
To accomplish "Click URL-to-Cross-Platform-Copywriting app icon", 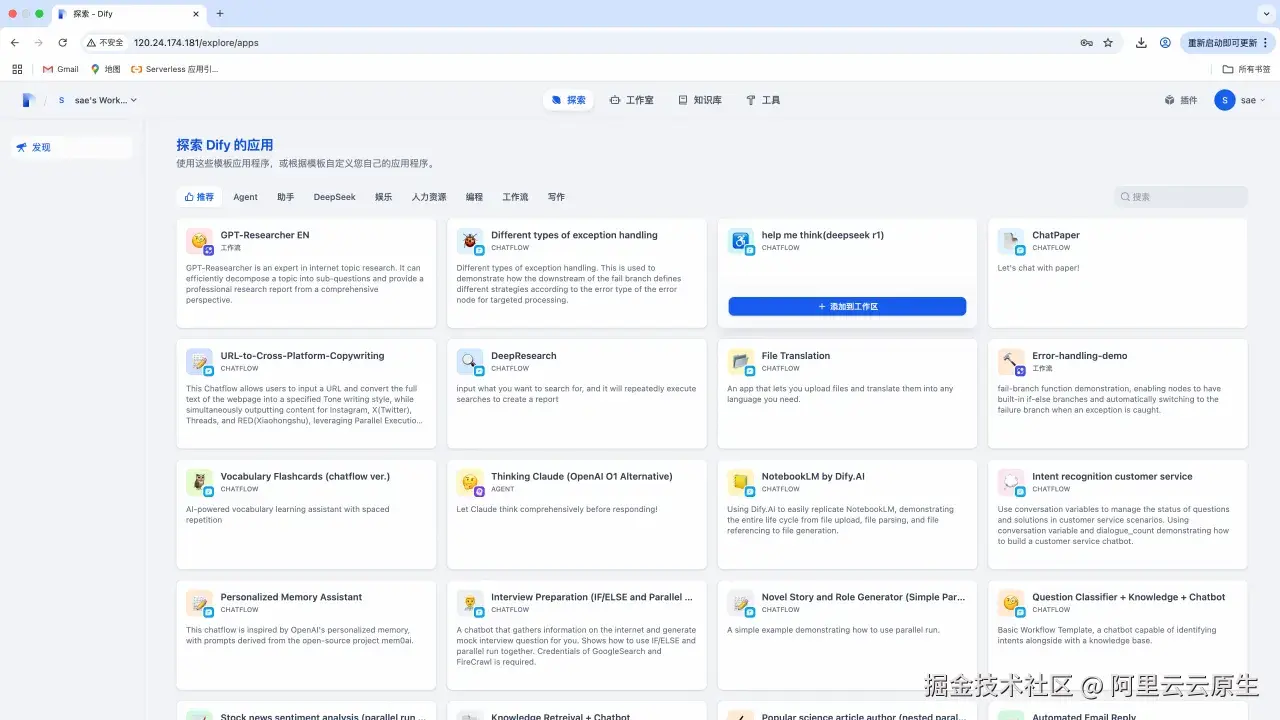I will pyautogui.click(x=199, y=361).
